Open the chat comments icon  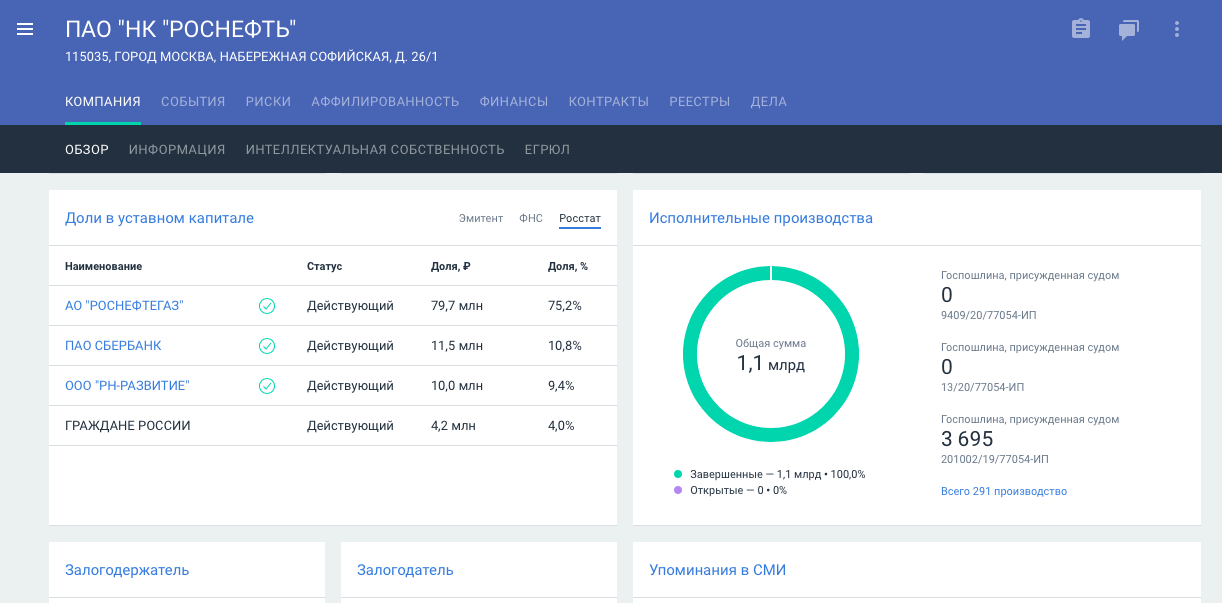[1129, 30]
